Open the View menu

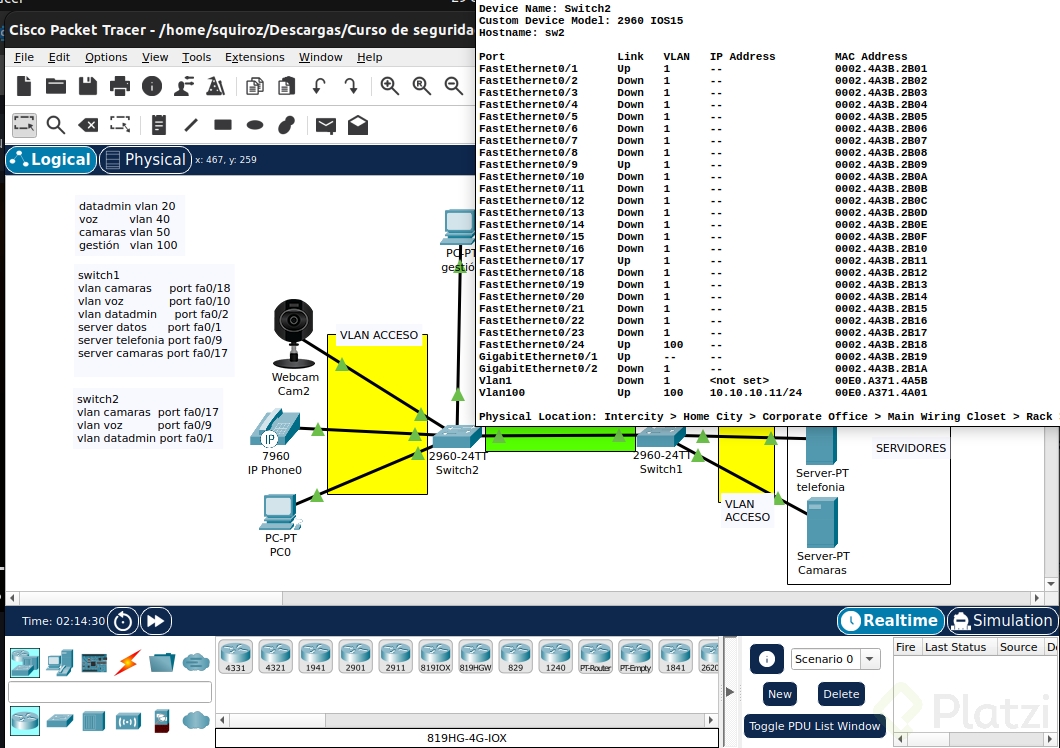click(x=155, y=57)
